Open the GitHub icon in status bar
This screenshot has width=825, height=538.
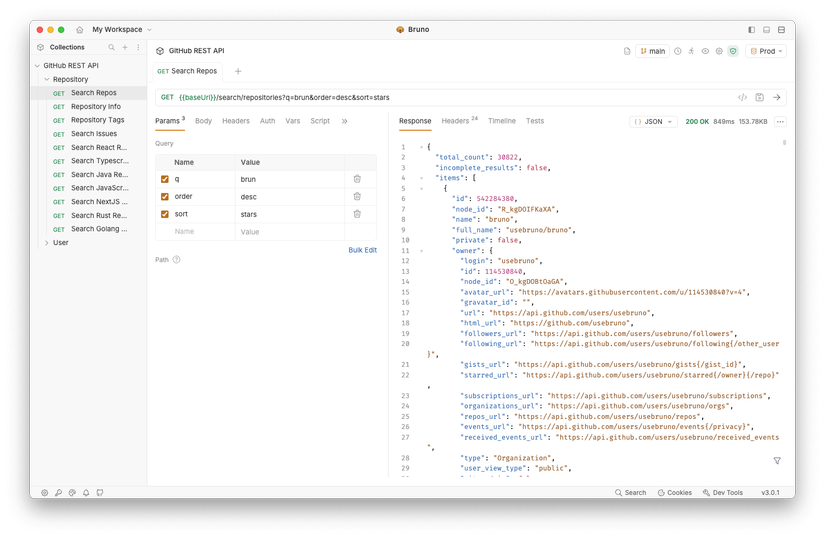point(100,493)
